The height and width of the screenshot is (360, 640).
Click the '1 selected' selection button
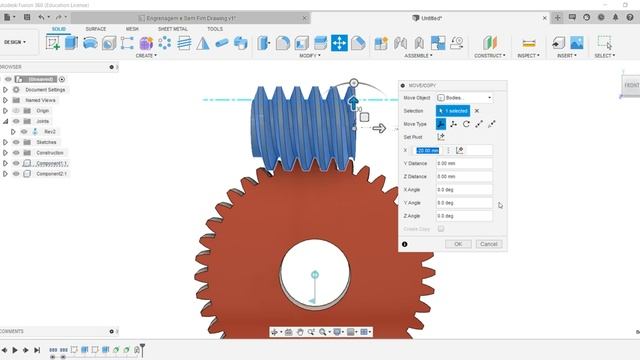click(x=453, y=111)
